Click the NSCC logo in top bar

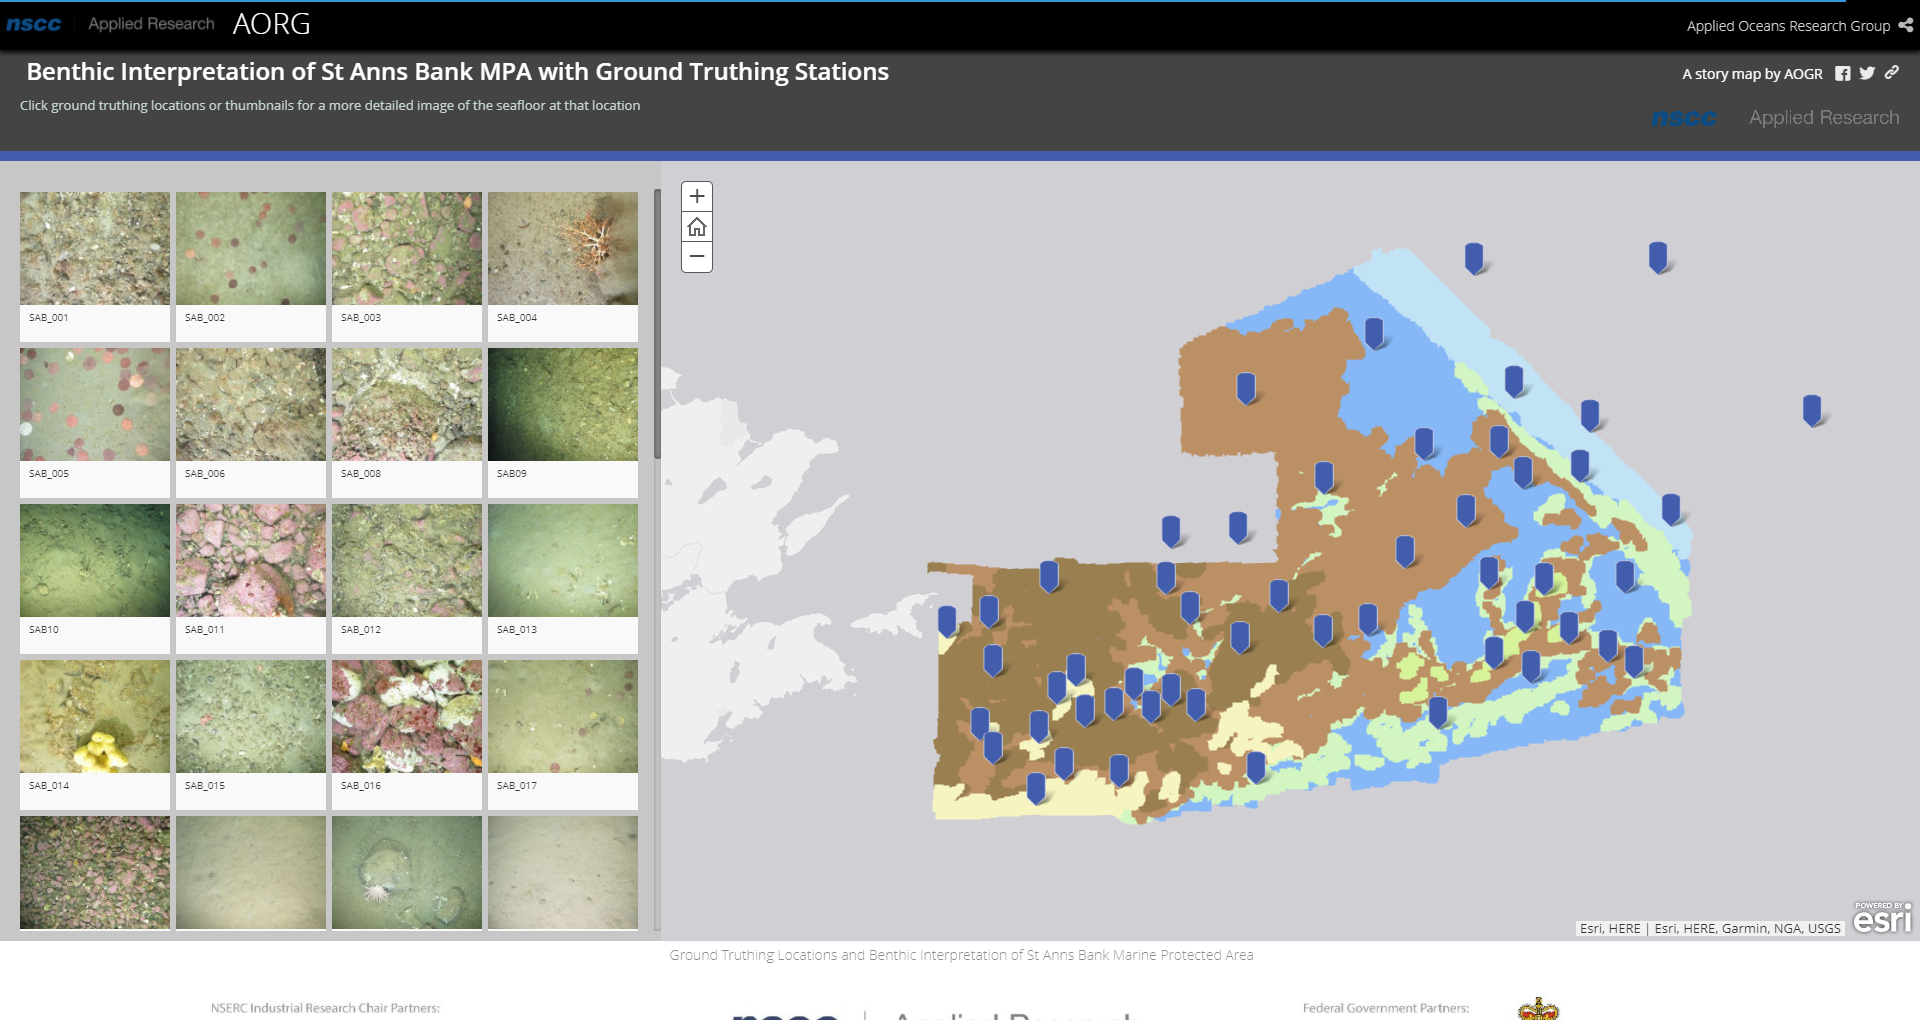(x=34, y=24)
